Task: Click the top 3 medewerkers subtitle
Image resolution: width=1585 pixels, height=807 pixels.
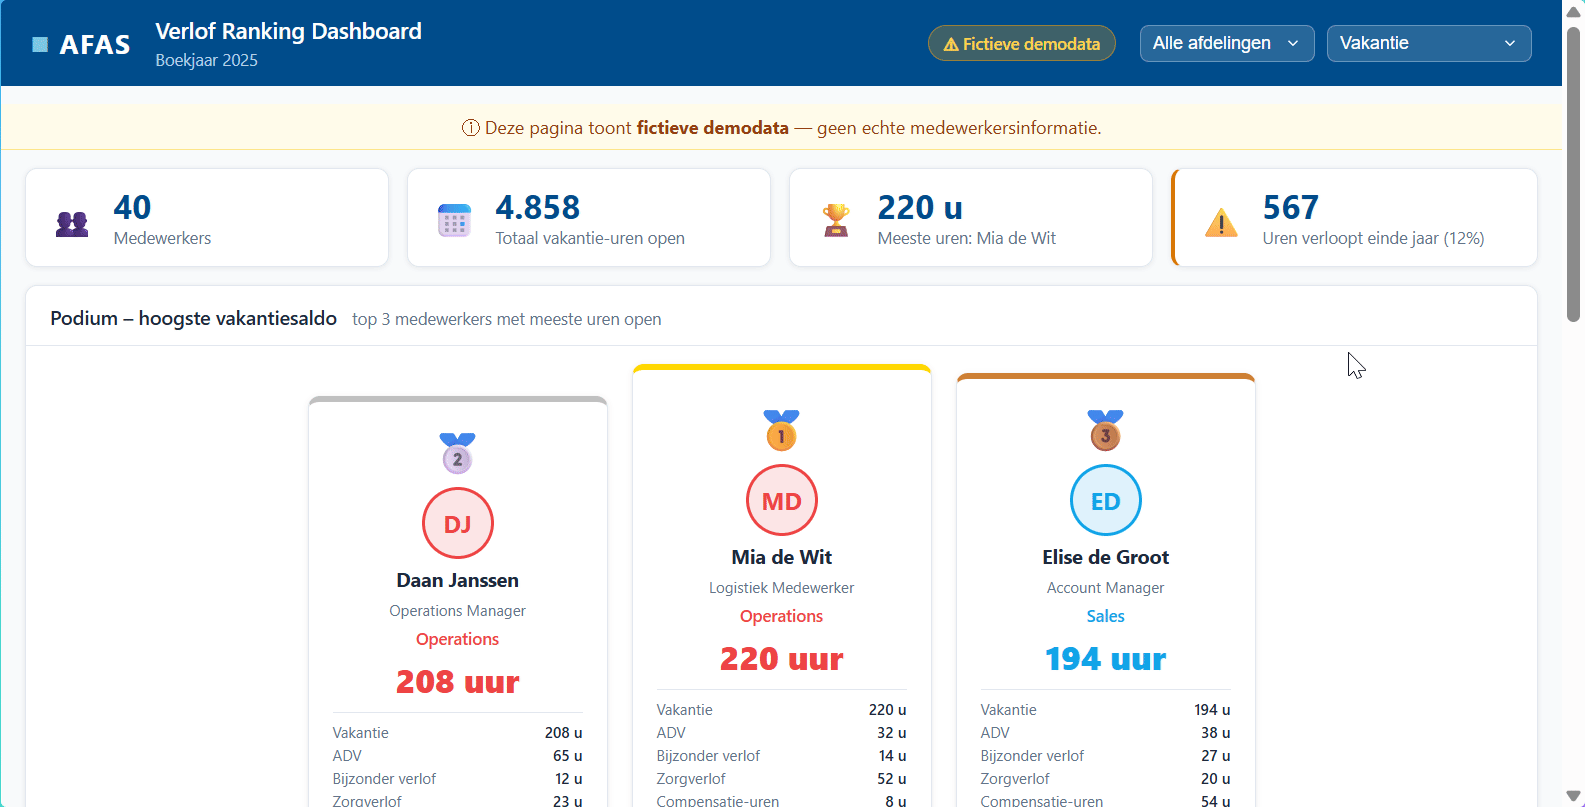Action: (507, 319)
